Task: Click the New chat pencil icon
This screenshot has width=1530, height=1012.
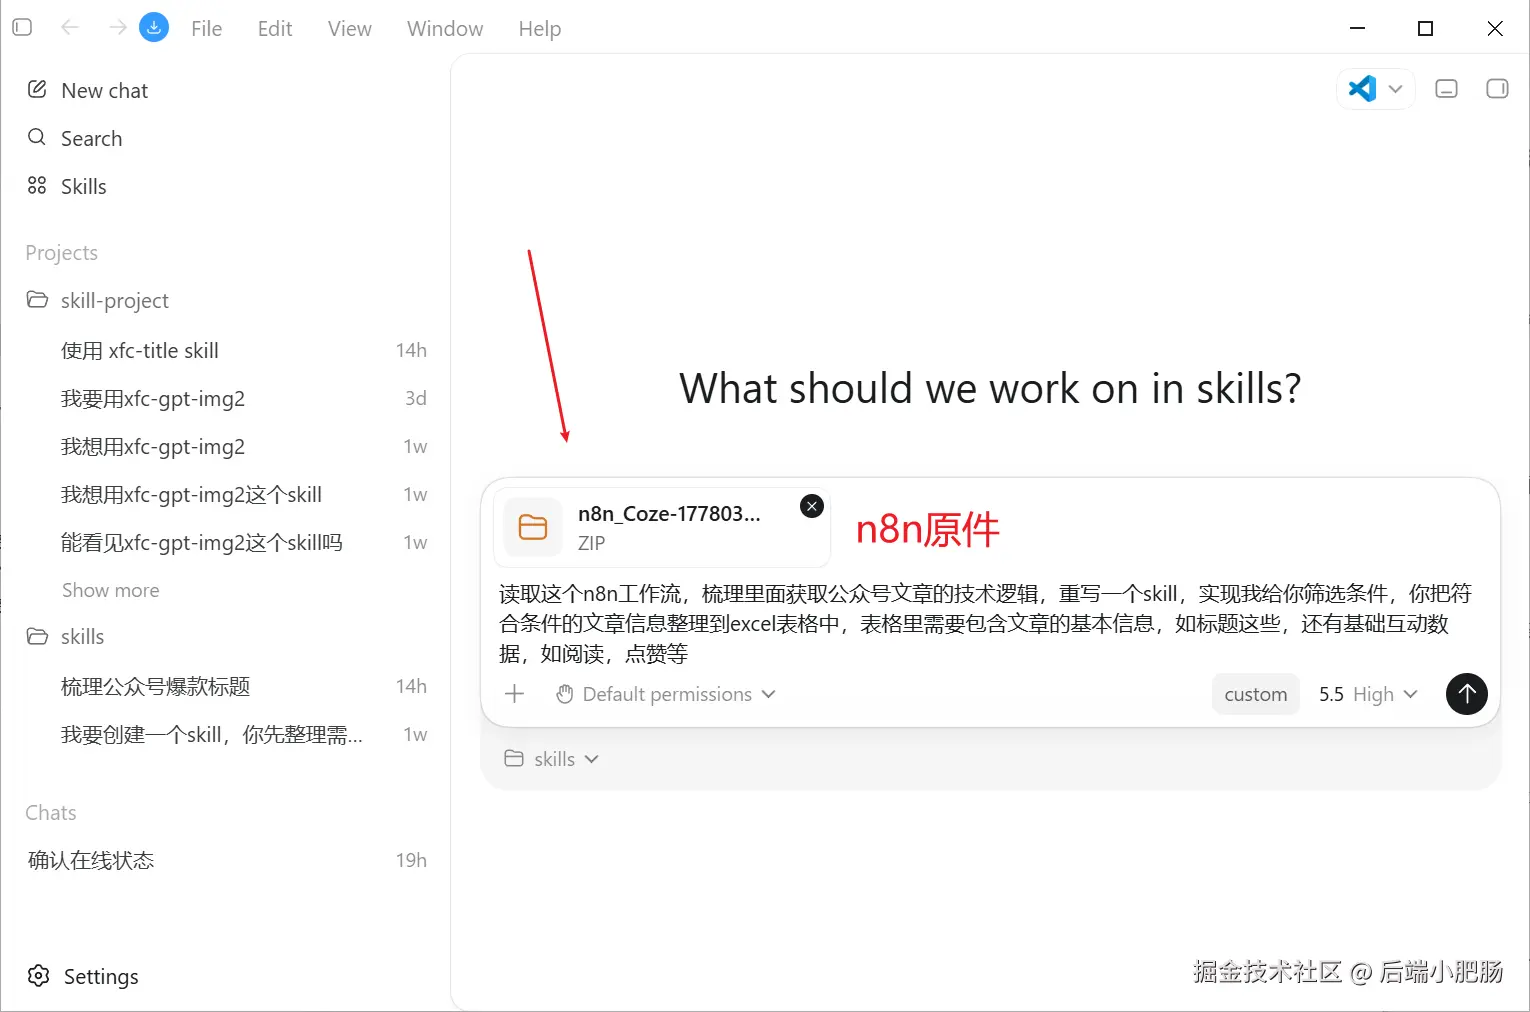Action: [37, 89]
